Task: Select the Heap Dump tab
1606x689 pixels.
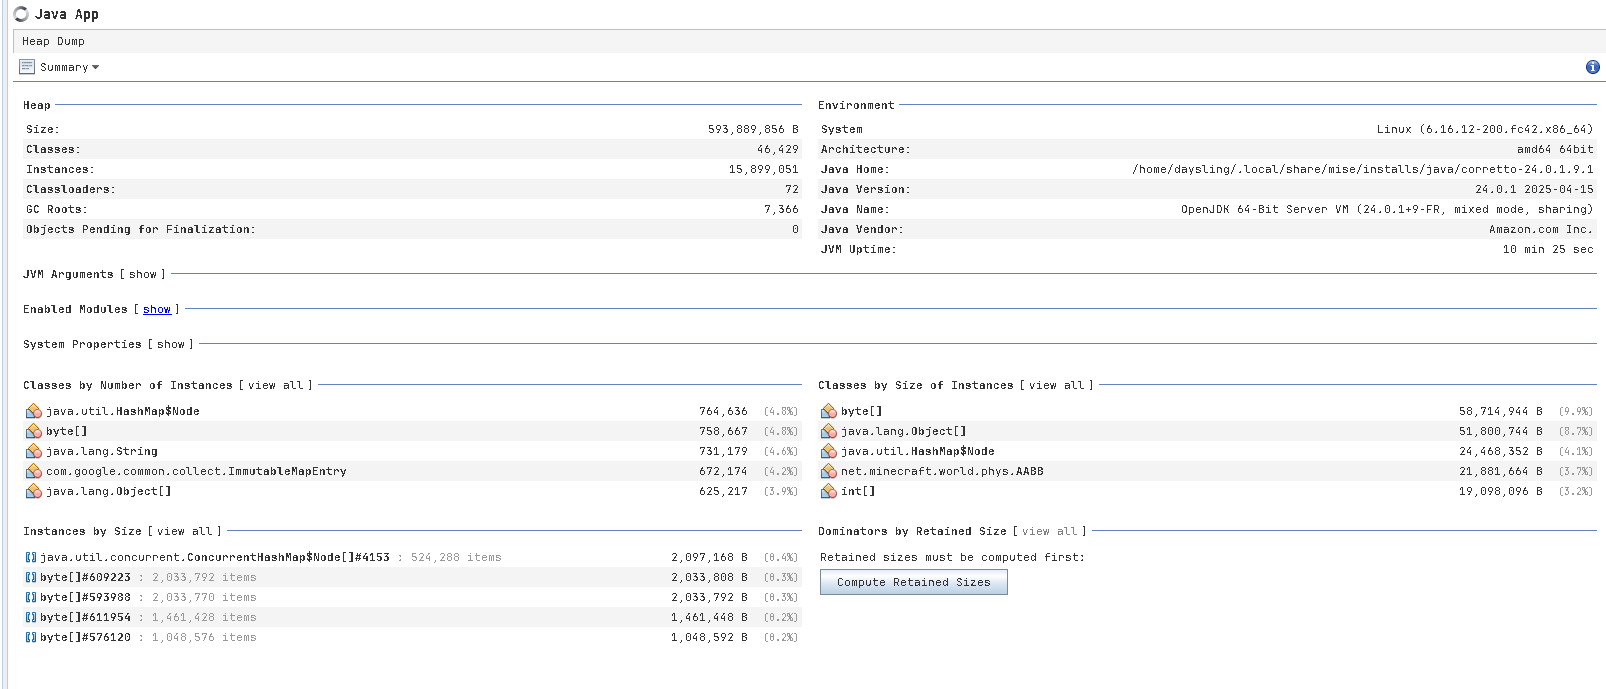Action: (x=53, y=41)
